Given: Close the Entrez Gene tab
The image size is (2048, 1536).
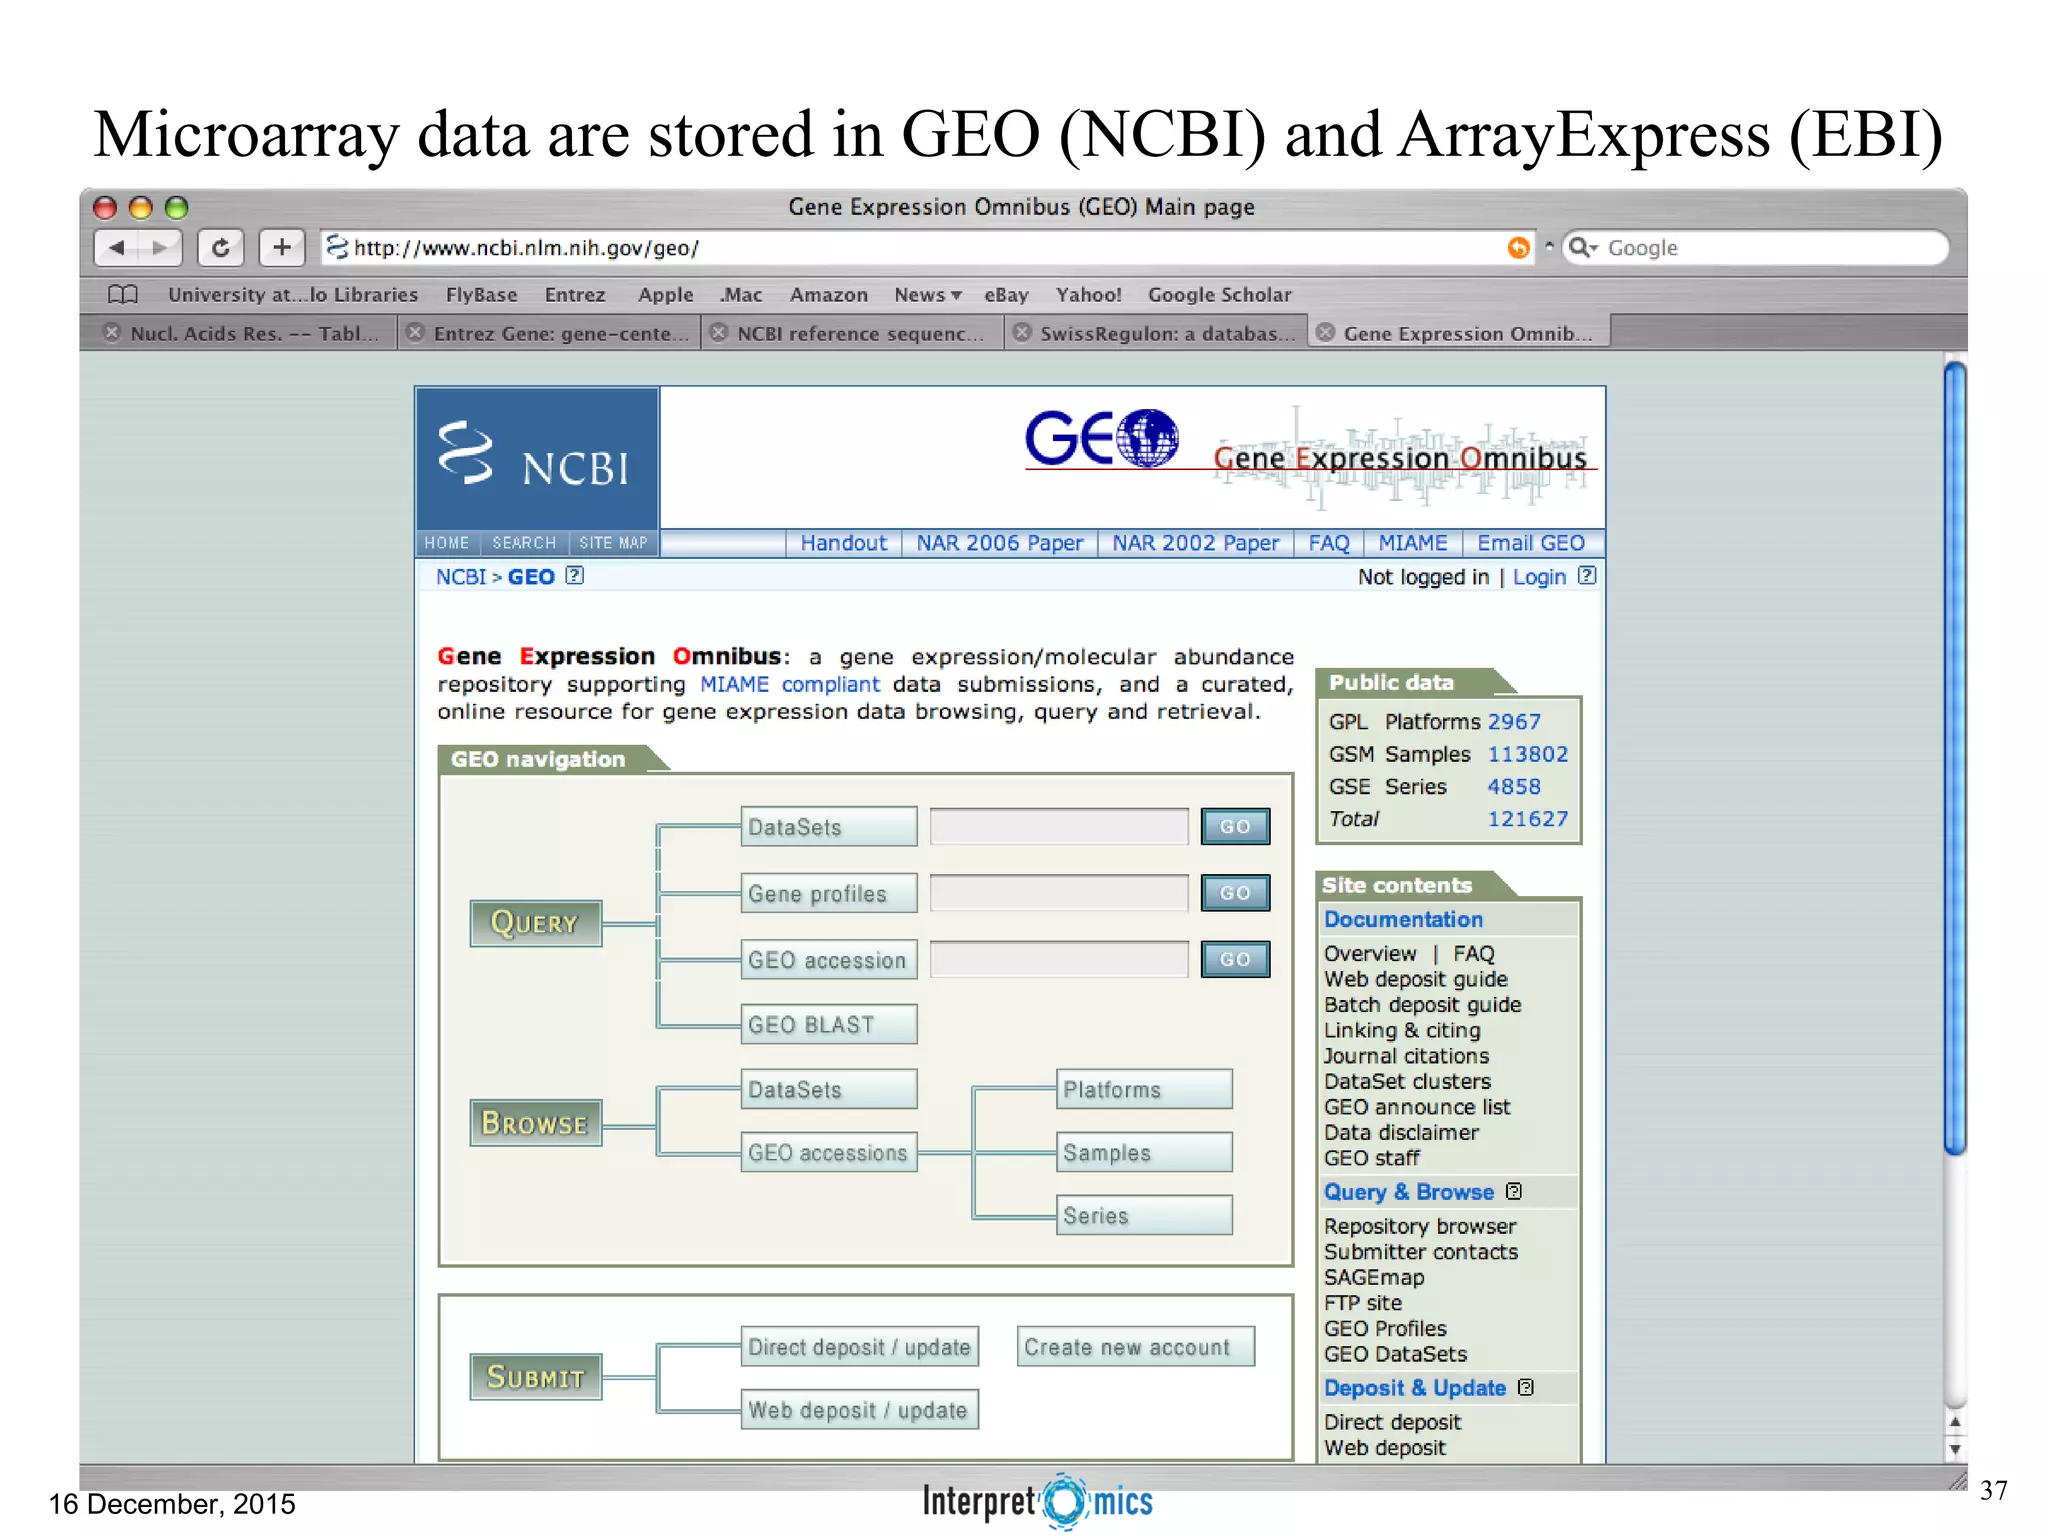Looking at the screenshot, I should tap(415, 333).
